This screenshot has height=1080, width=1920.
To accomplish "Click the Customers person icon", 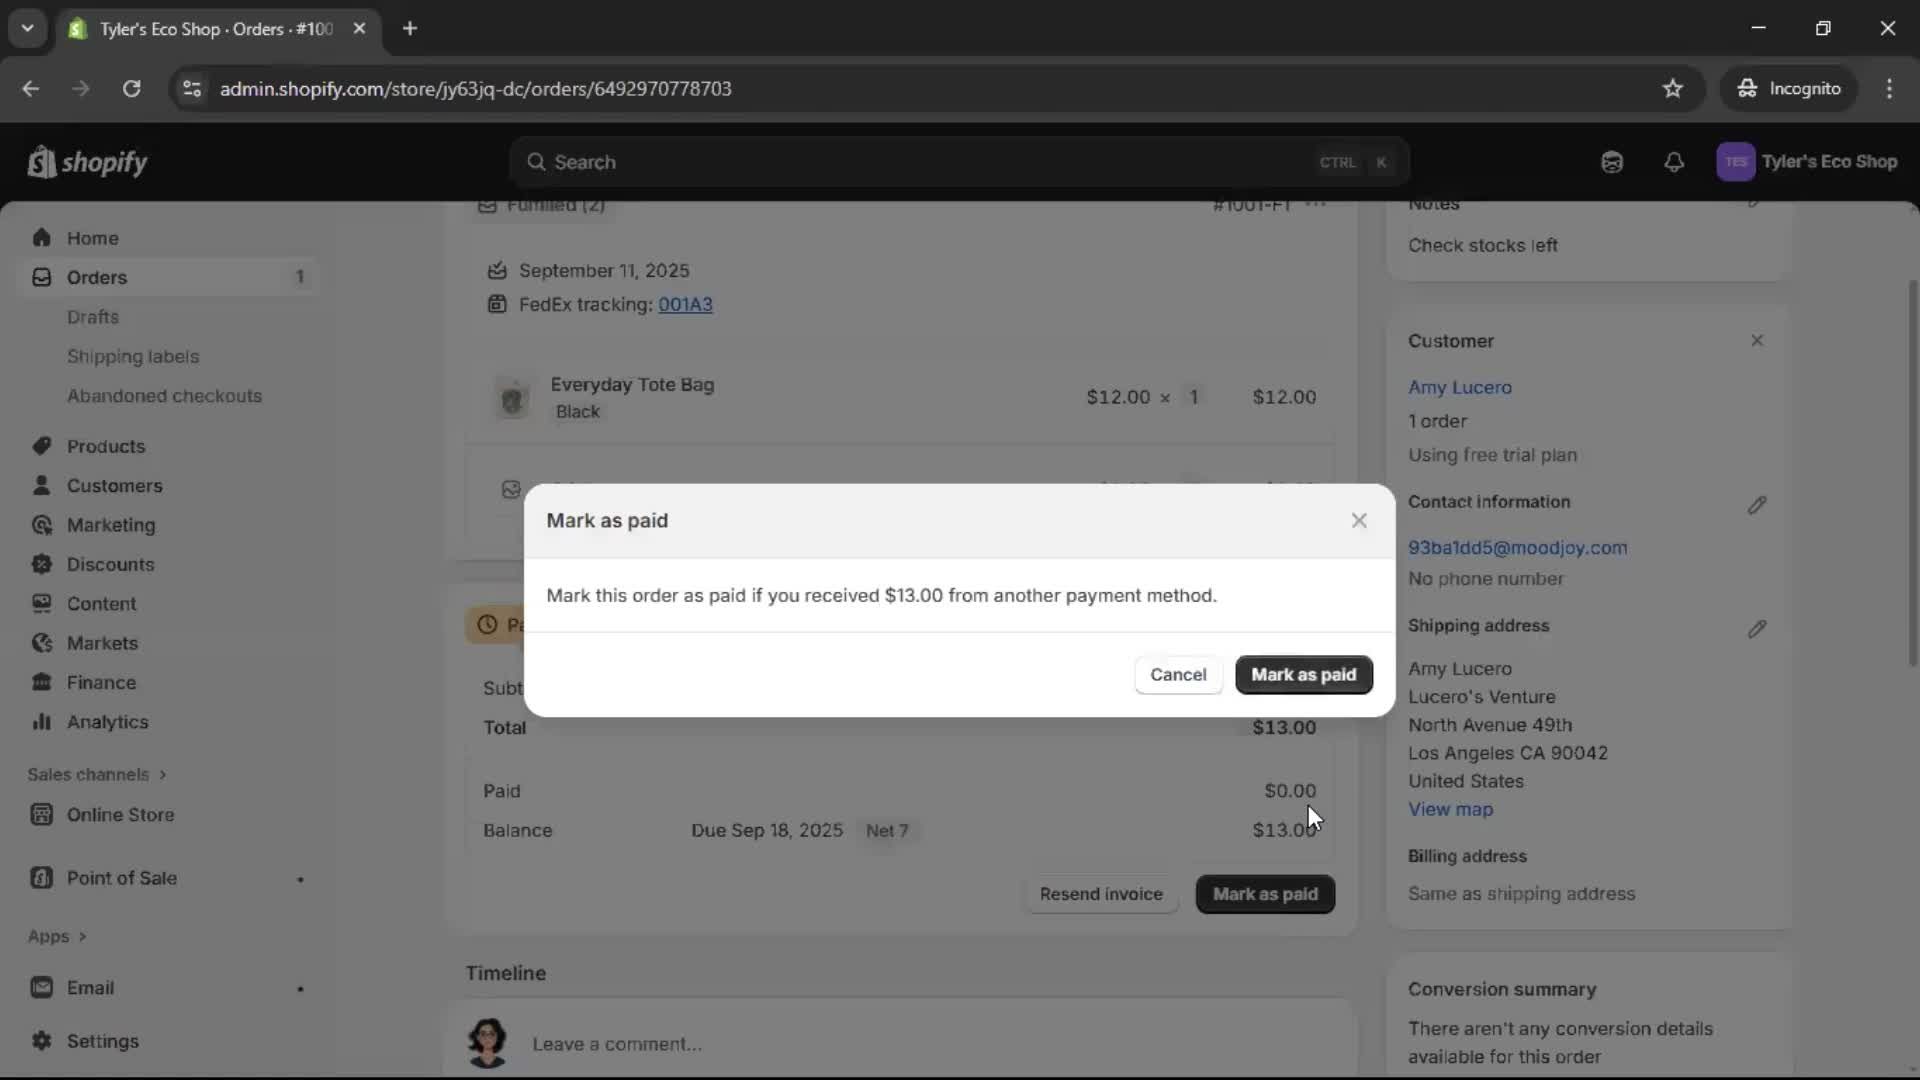I will click(x=41, y=485).
